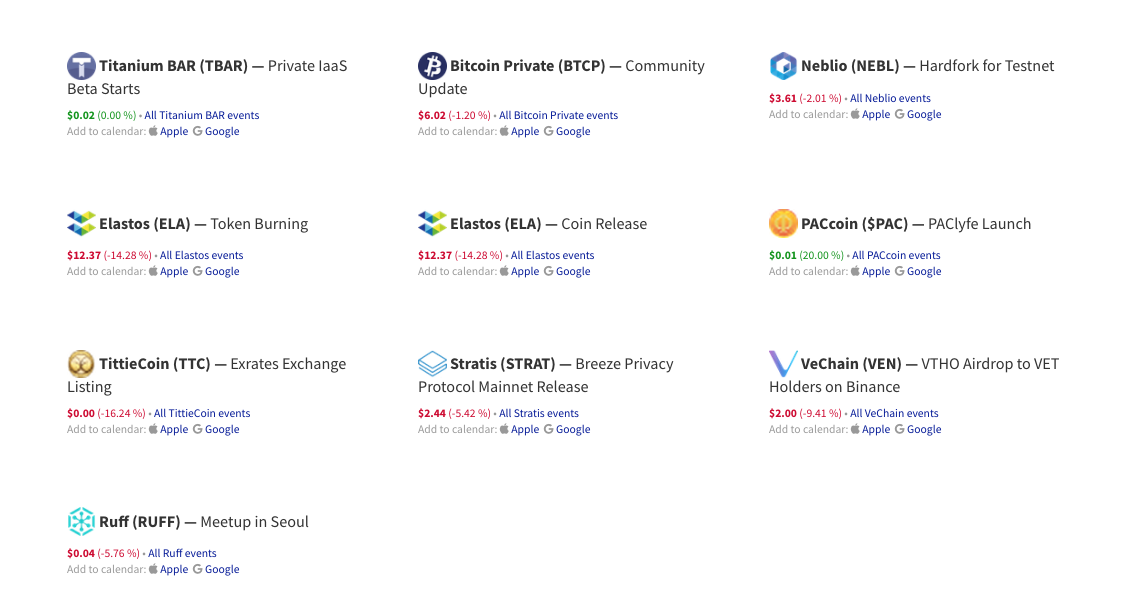1128x604 pixels.
Task: Click the Stratis layered logo
Action: 432,363
